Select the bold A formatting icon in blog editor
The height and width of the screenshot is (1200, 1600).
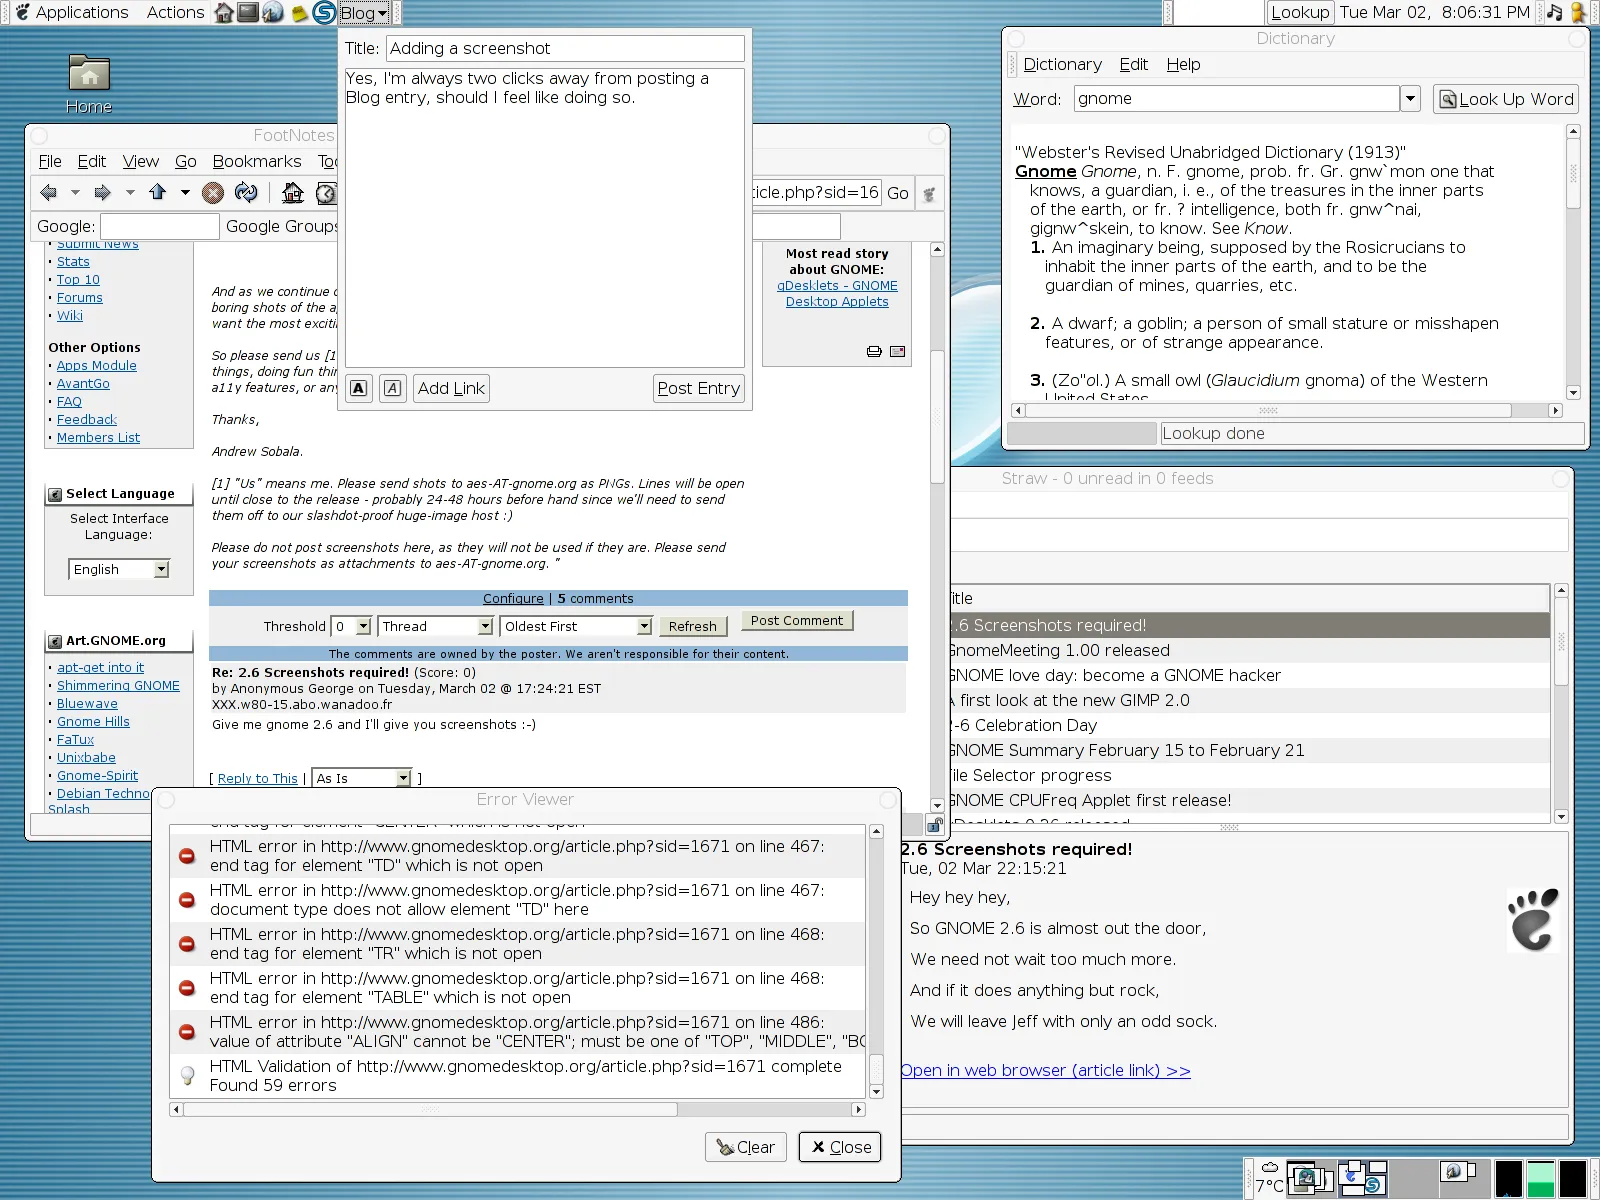click(358, 388)
